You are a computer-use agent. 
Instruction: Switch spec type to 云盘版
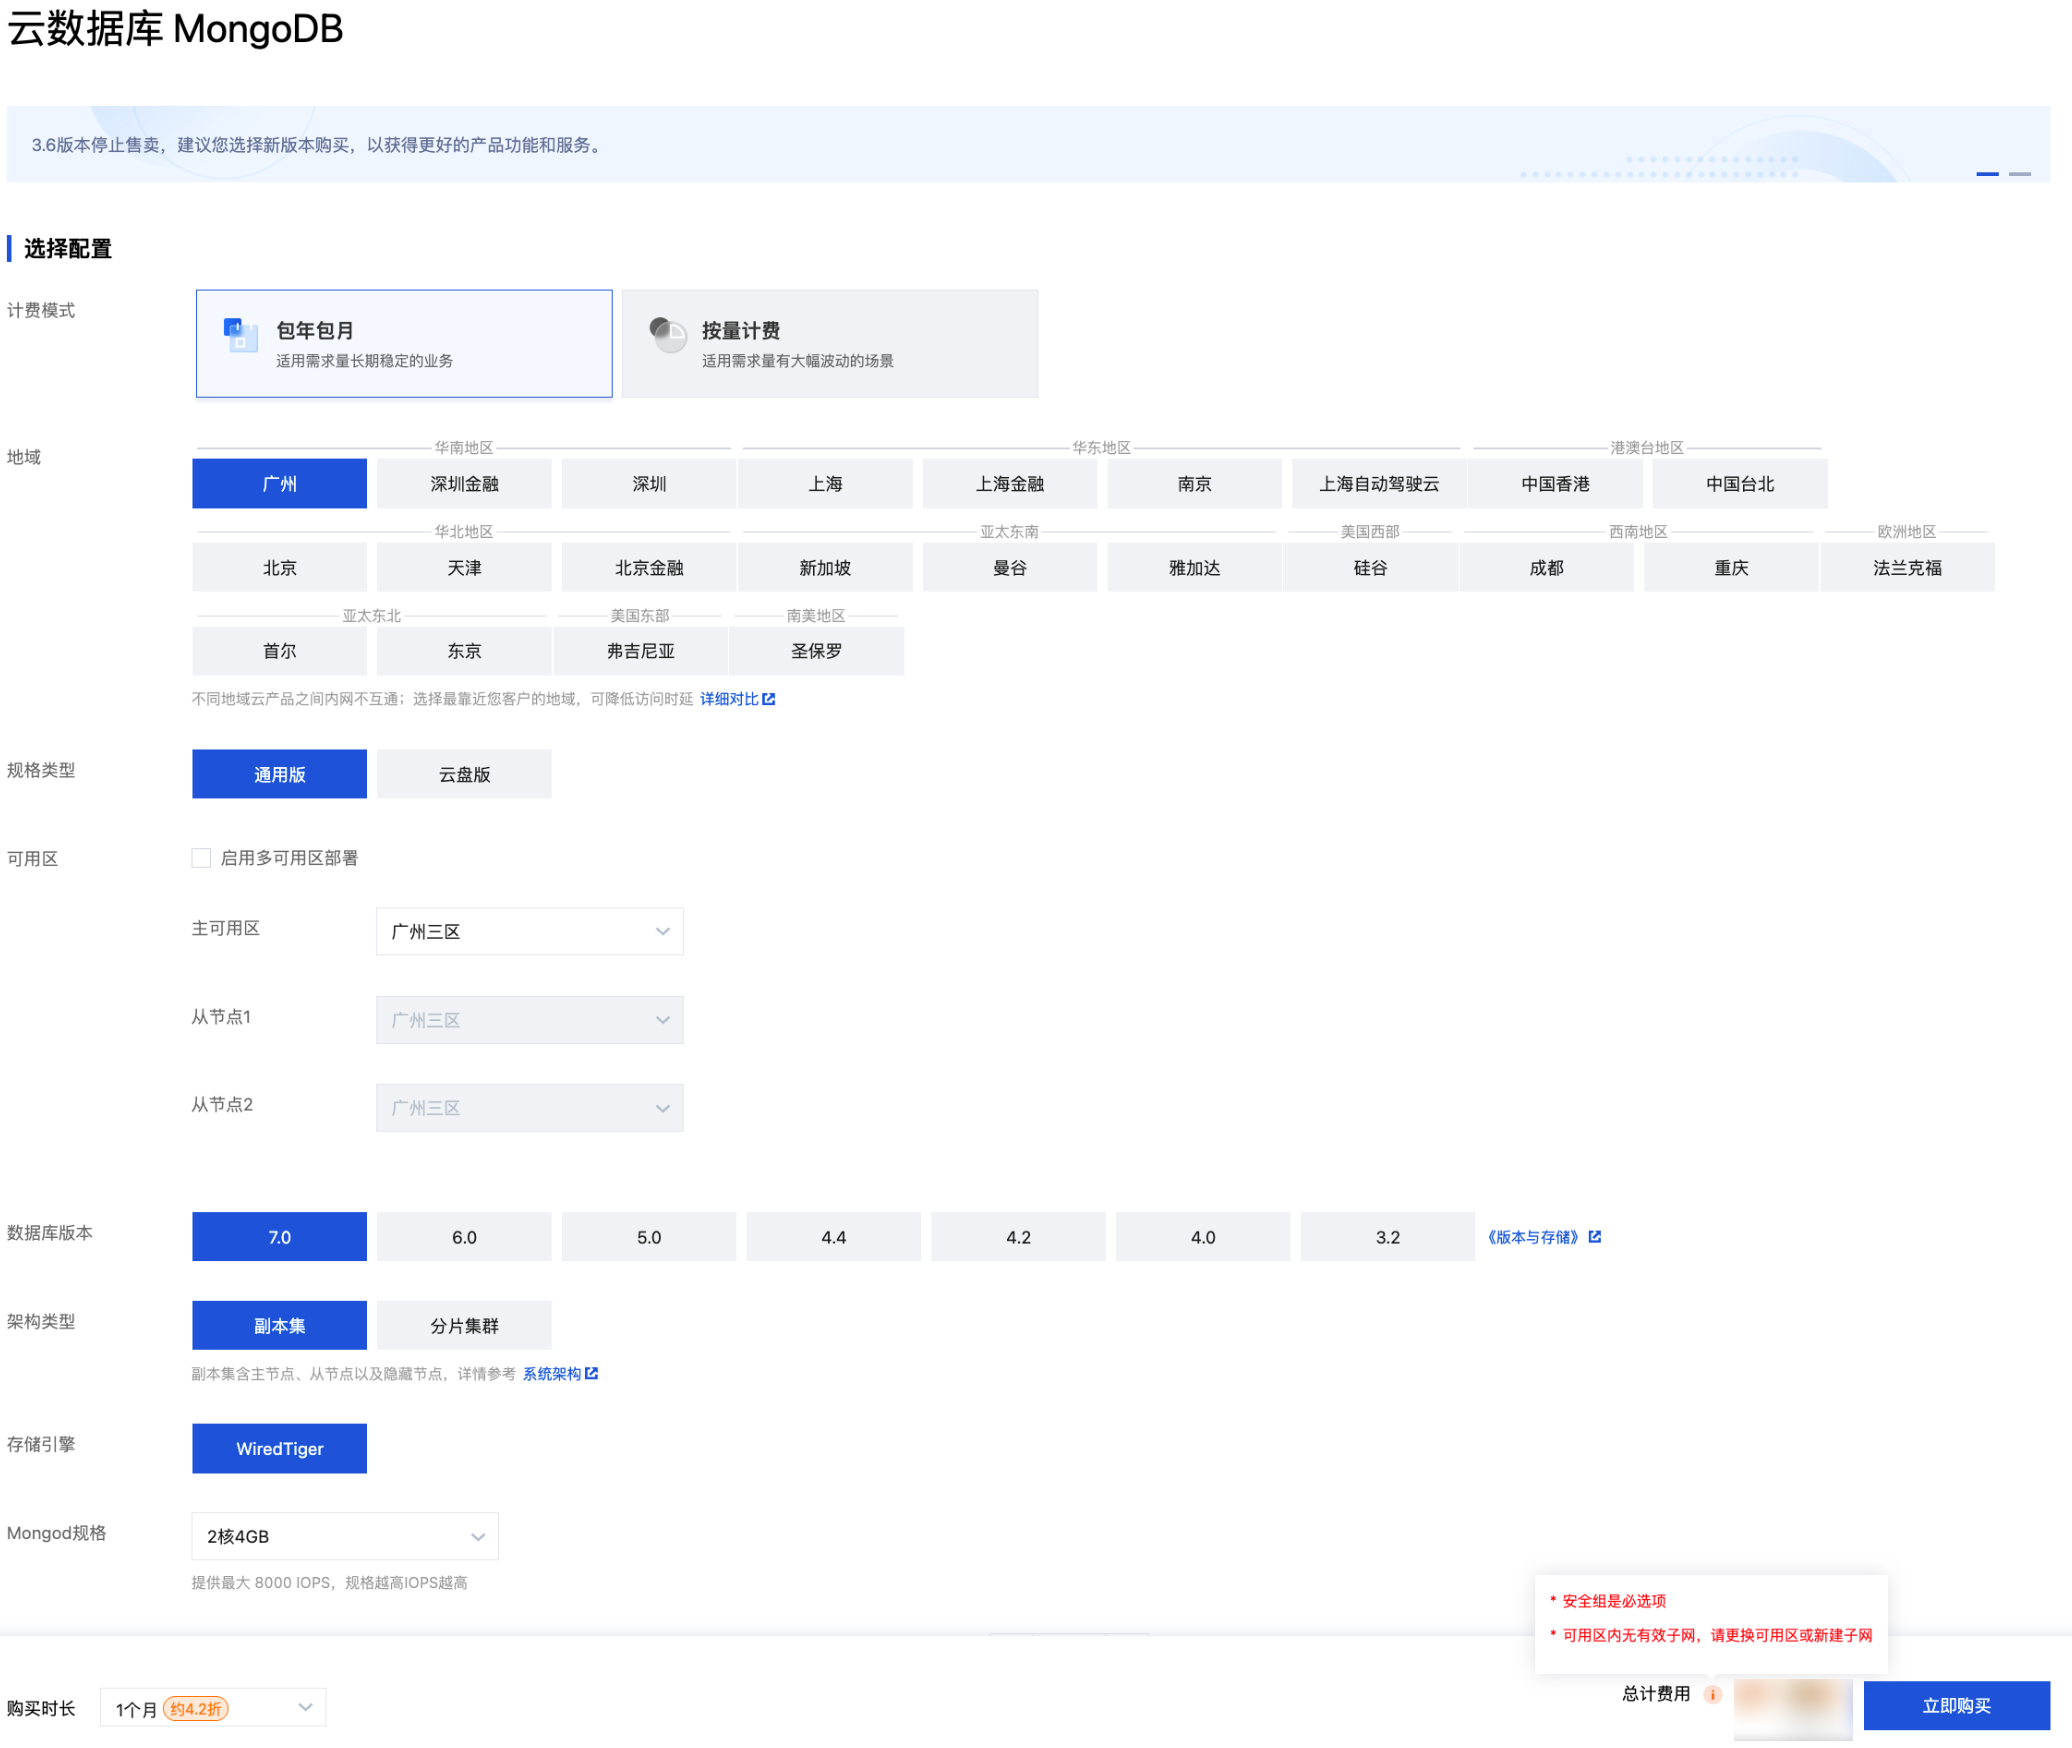(x=464, y=774)
